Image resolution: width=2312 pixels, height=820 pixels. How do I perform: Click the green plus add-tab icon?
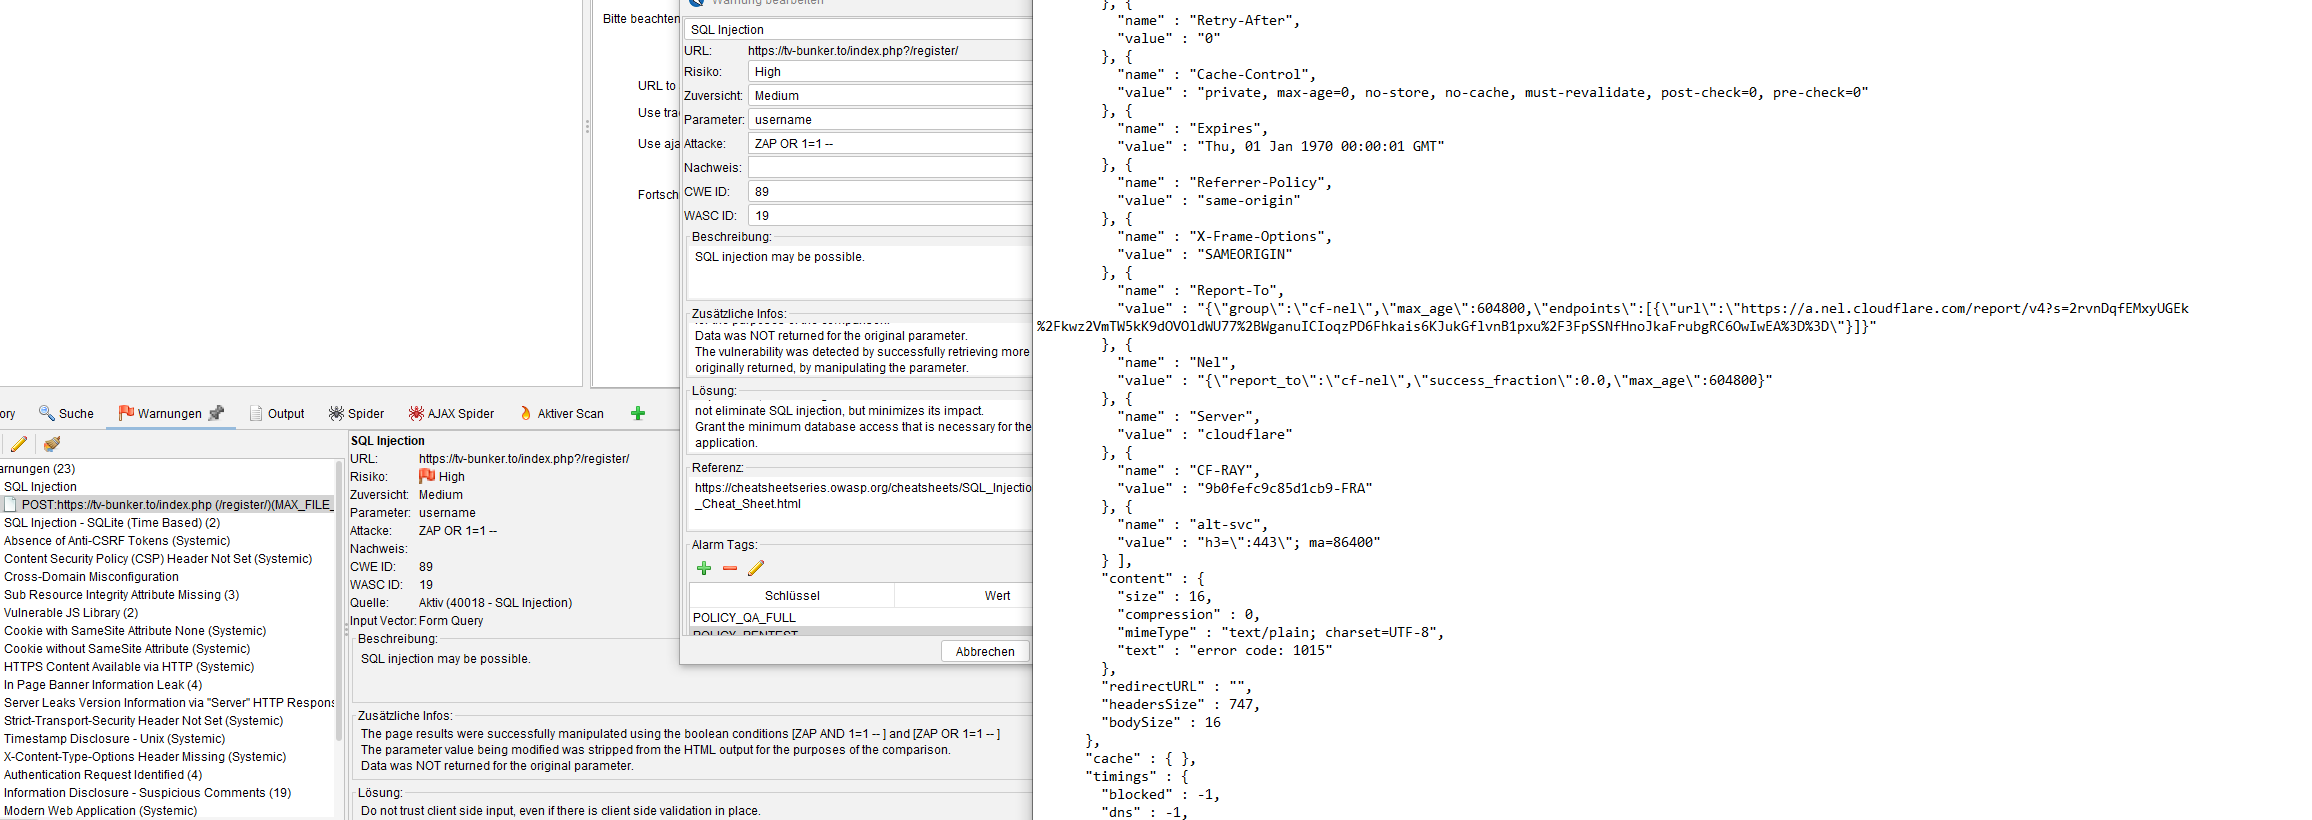[638, 413]
